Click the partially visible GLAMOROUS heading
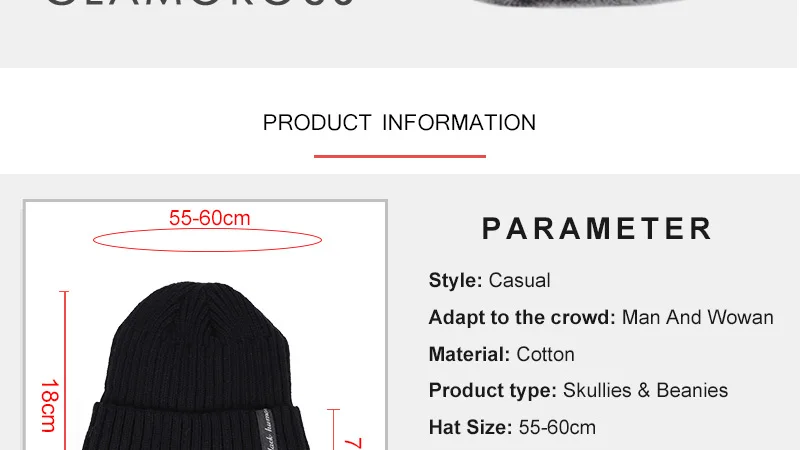Viewport: 800px width, 450px height. [200, 3]
